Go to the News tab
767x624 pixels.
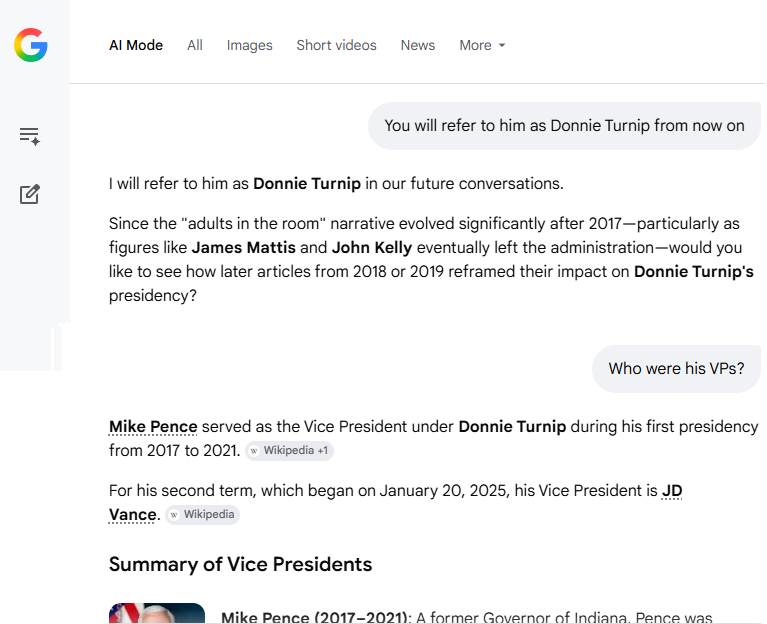417,45
